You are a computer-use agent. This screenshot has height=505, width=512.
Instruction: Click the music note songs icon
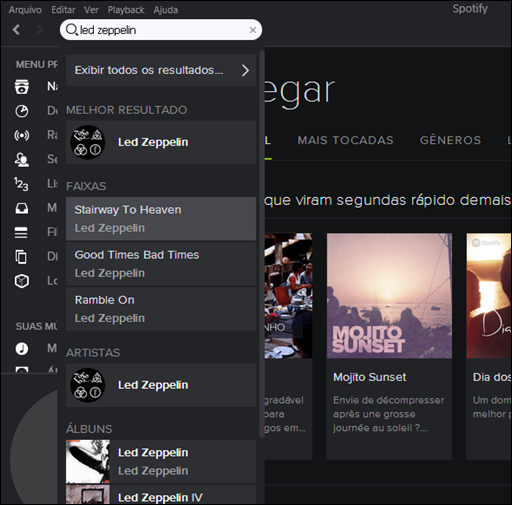pyautogui.click(x=22, y=349)
